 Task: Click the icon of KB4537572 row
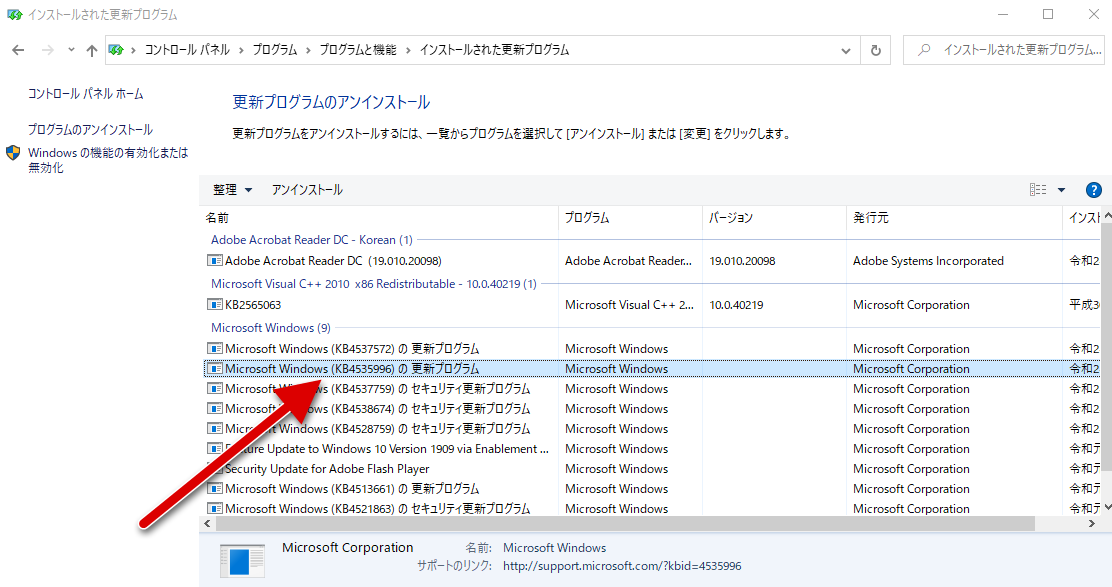214,349
